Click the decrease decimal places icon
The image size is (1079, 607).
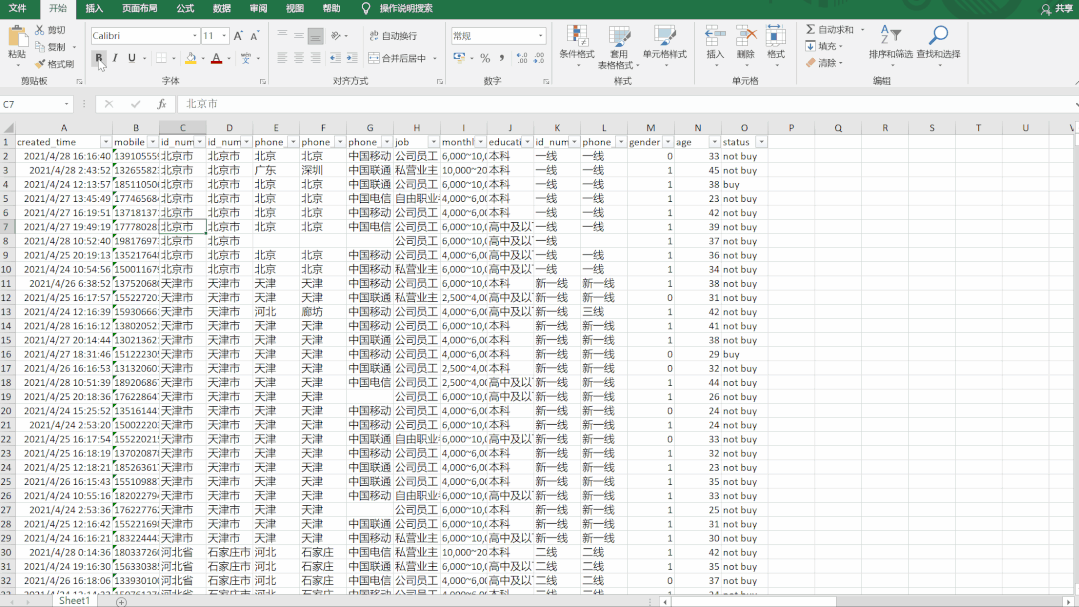tap(540, 58)
